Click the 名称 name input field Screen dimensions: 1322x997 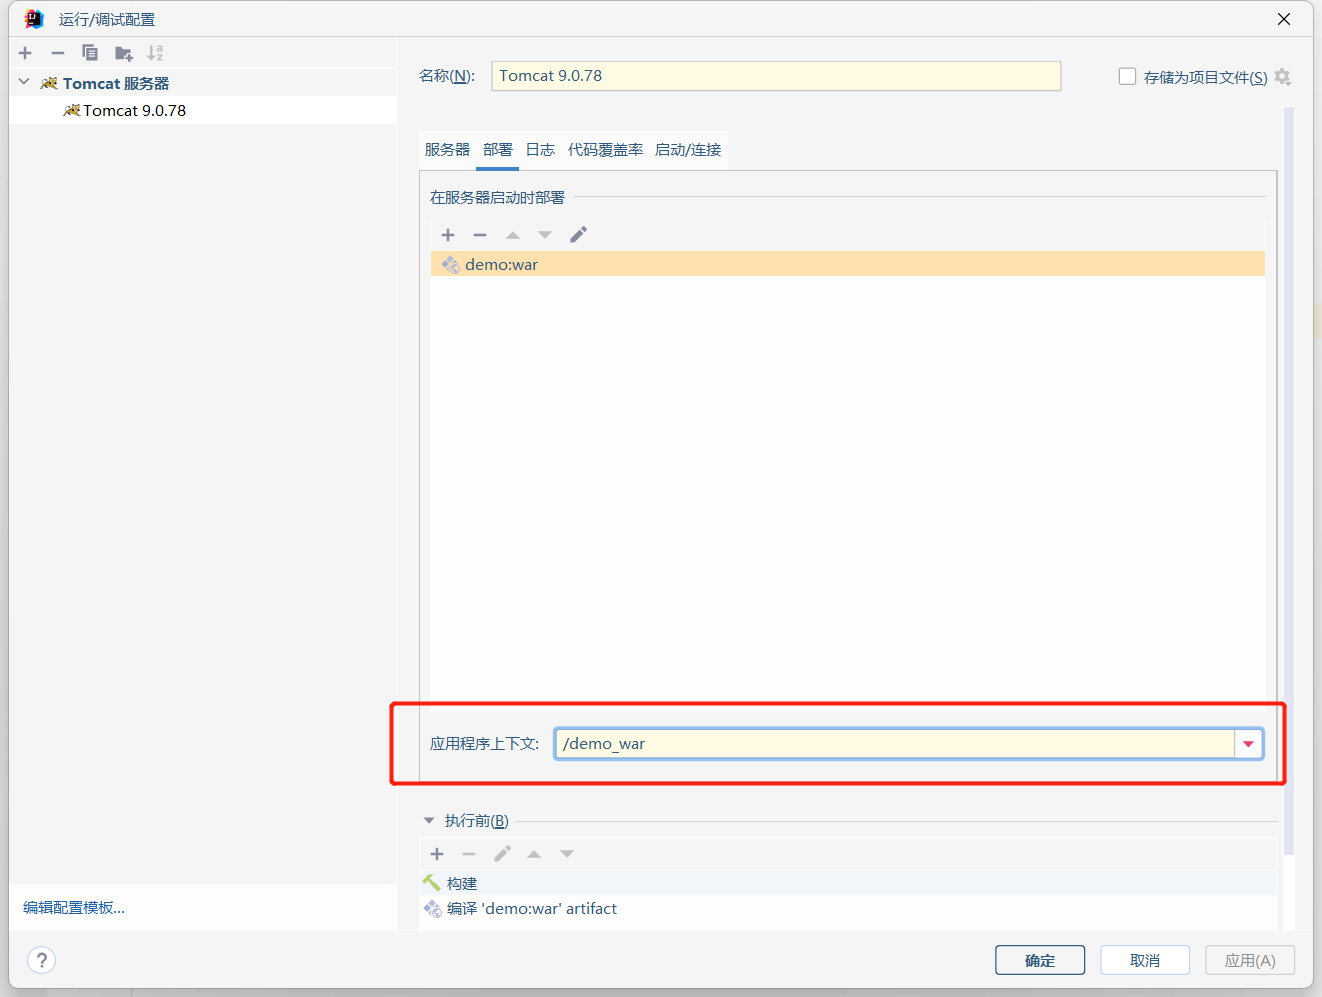(775, 76)
